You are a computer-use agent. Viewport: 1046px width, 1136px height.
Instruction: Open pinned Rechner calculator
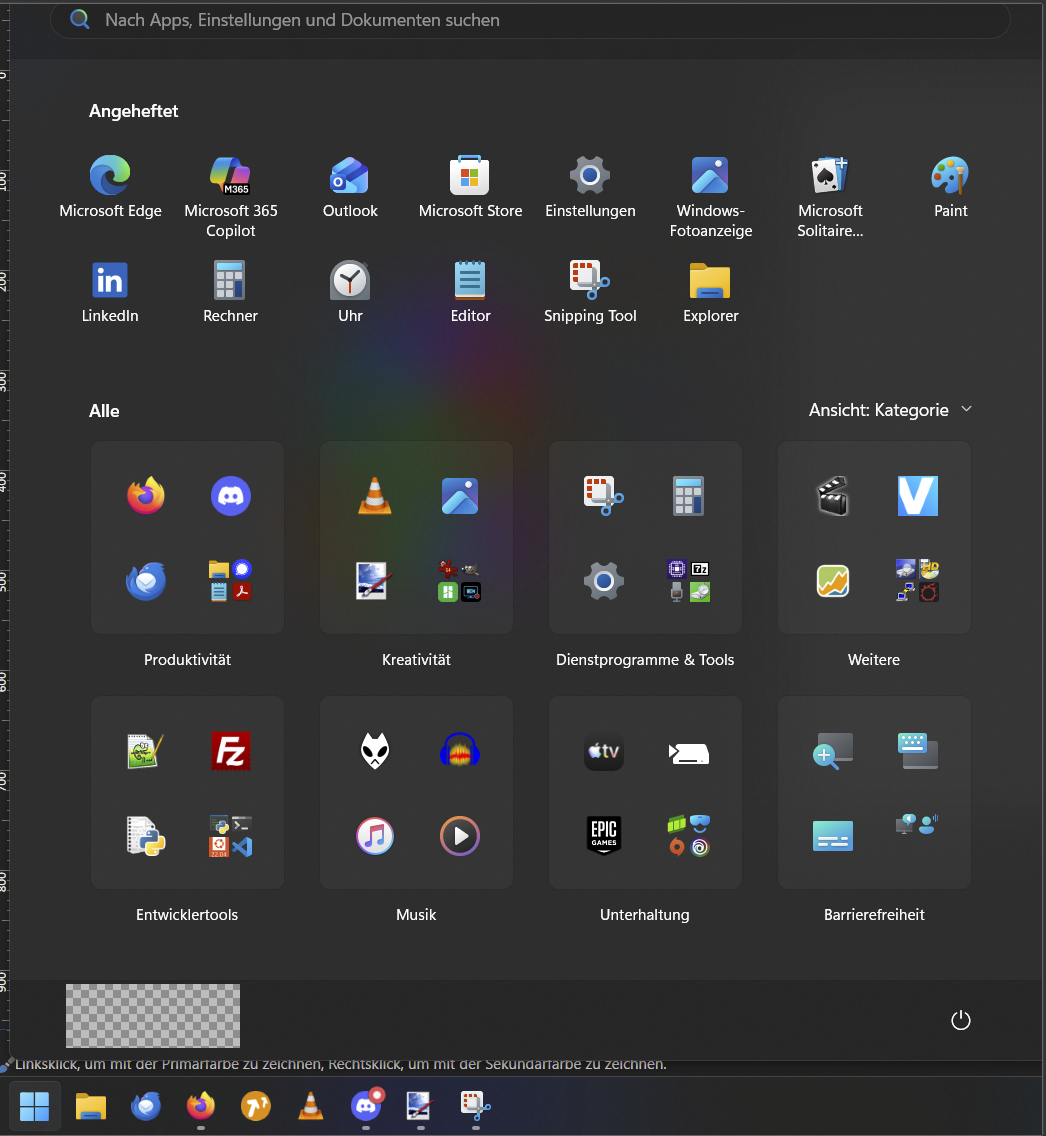pos(230,291)
